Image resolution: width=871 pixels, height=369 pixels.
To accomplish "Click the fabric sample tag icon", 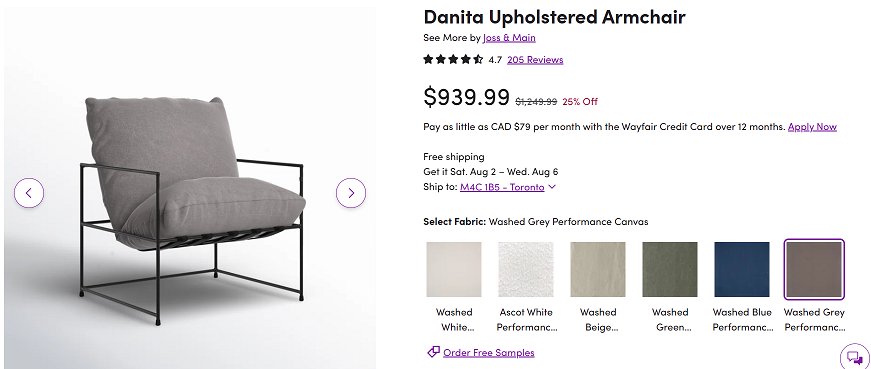I will 433,352.
